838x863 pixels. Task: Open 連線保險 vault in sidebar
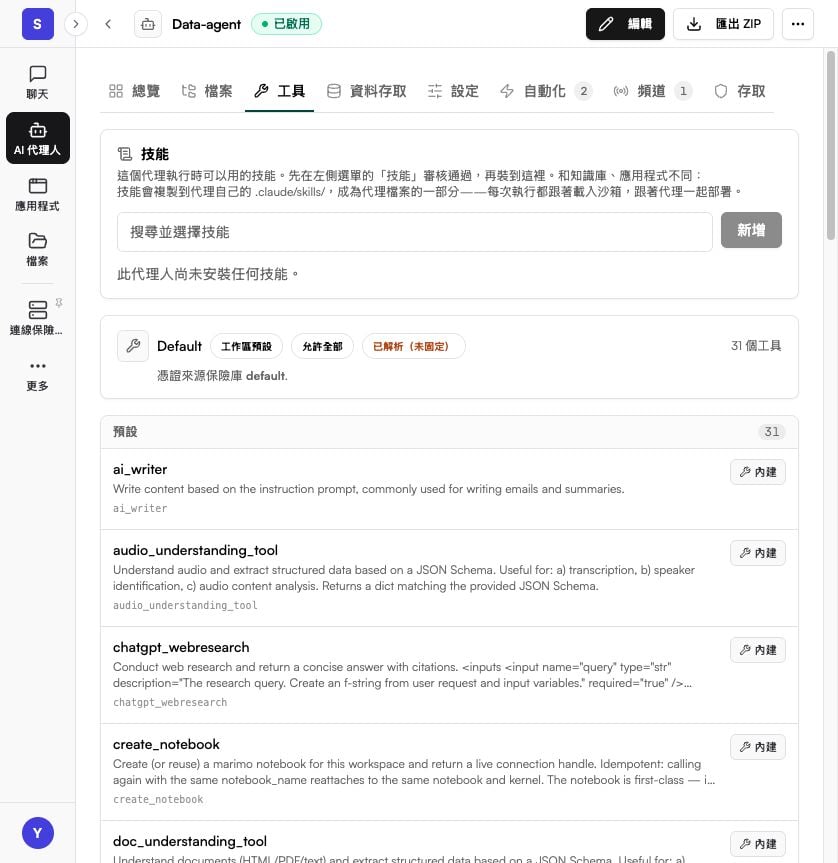36,318
